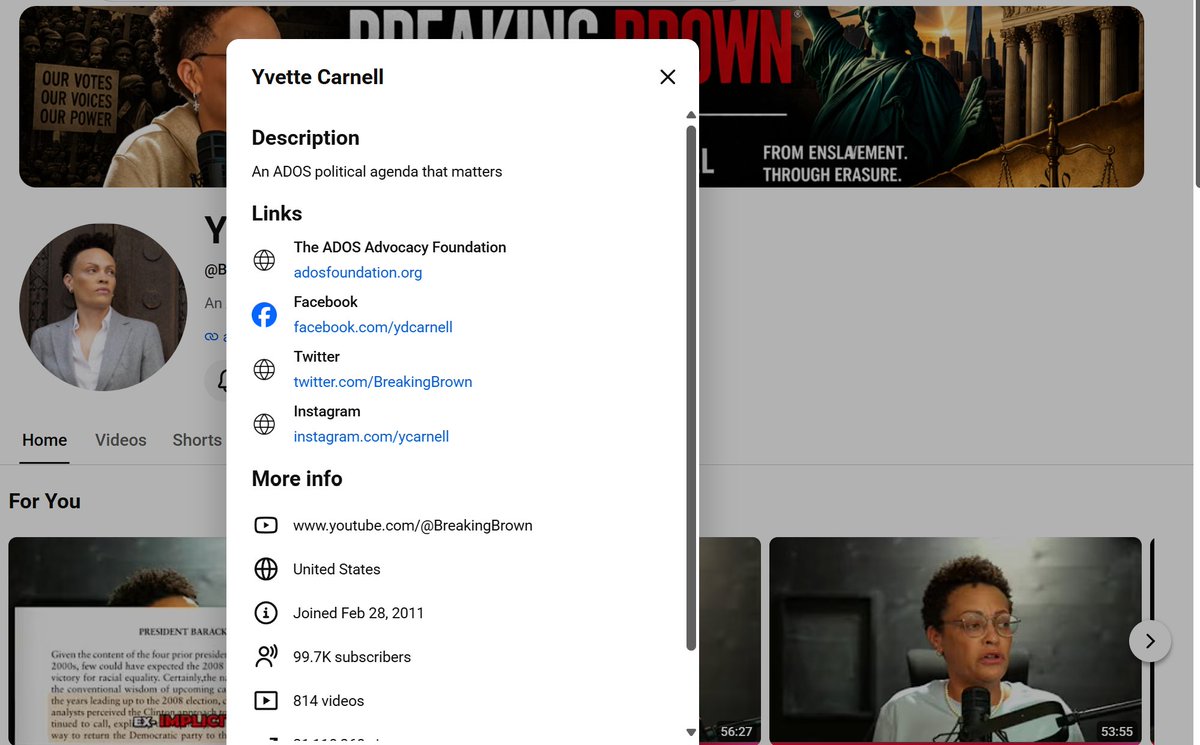Select the 814 videos text
Screen dimensions: 1200x745
click(x=328, y=701)
